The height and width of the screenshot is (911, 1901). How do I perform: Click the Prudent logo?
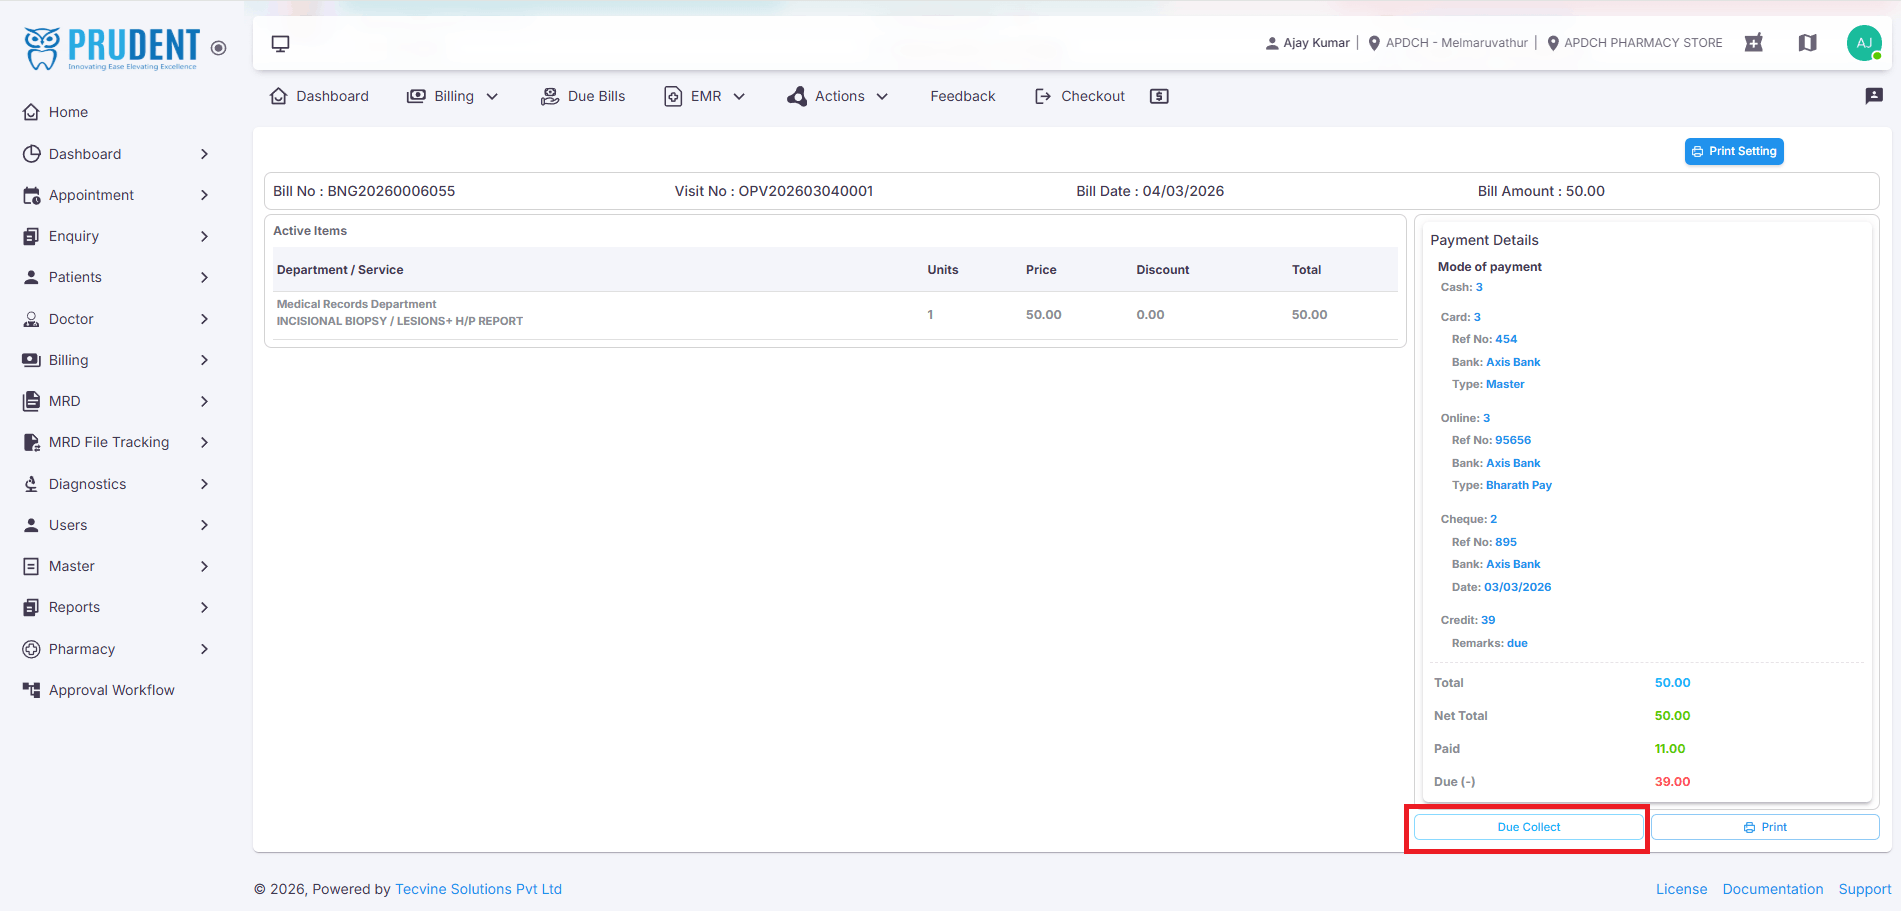(x=111, y=48)
